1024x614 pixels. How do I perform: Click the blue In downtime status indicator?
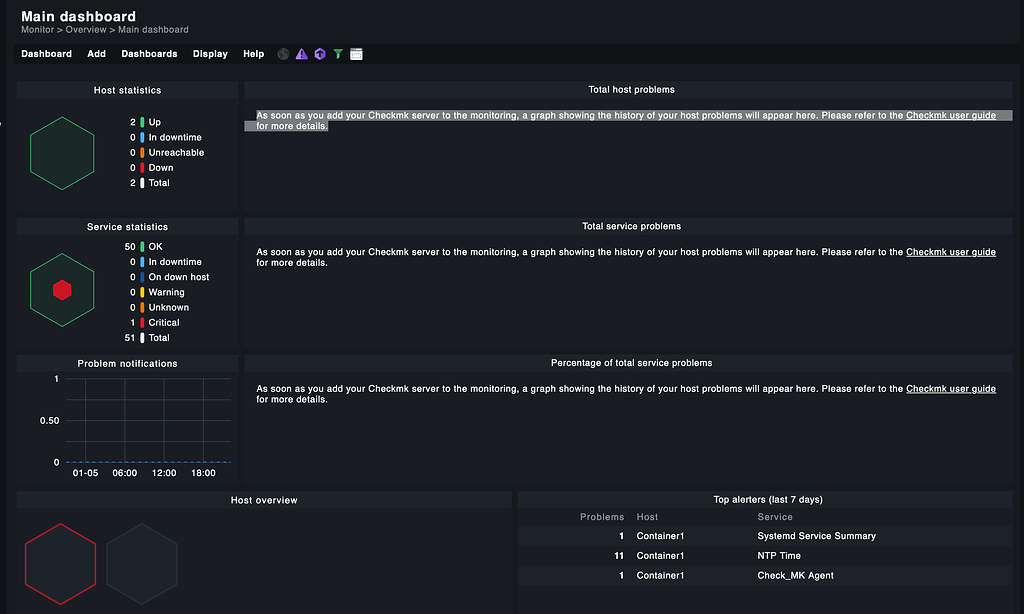[x=140, y=137]
